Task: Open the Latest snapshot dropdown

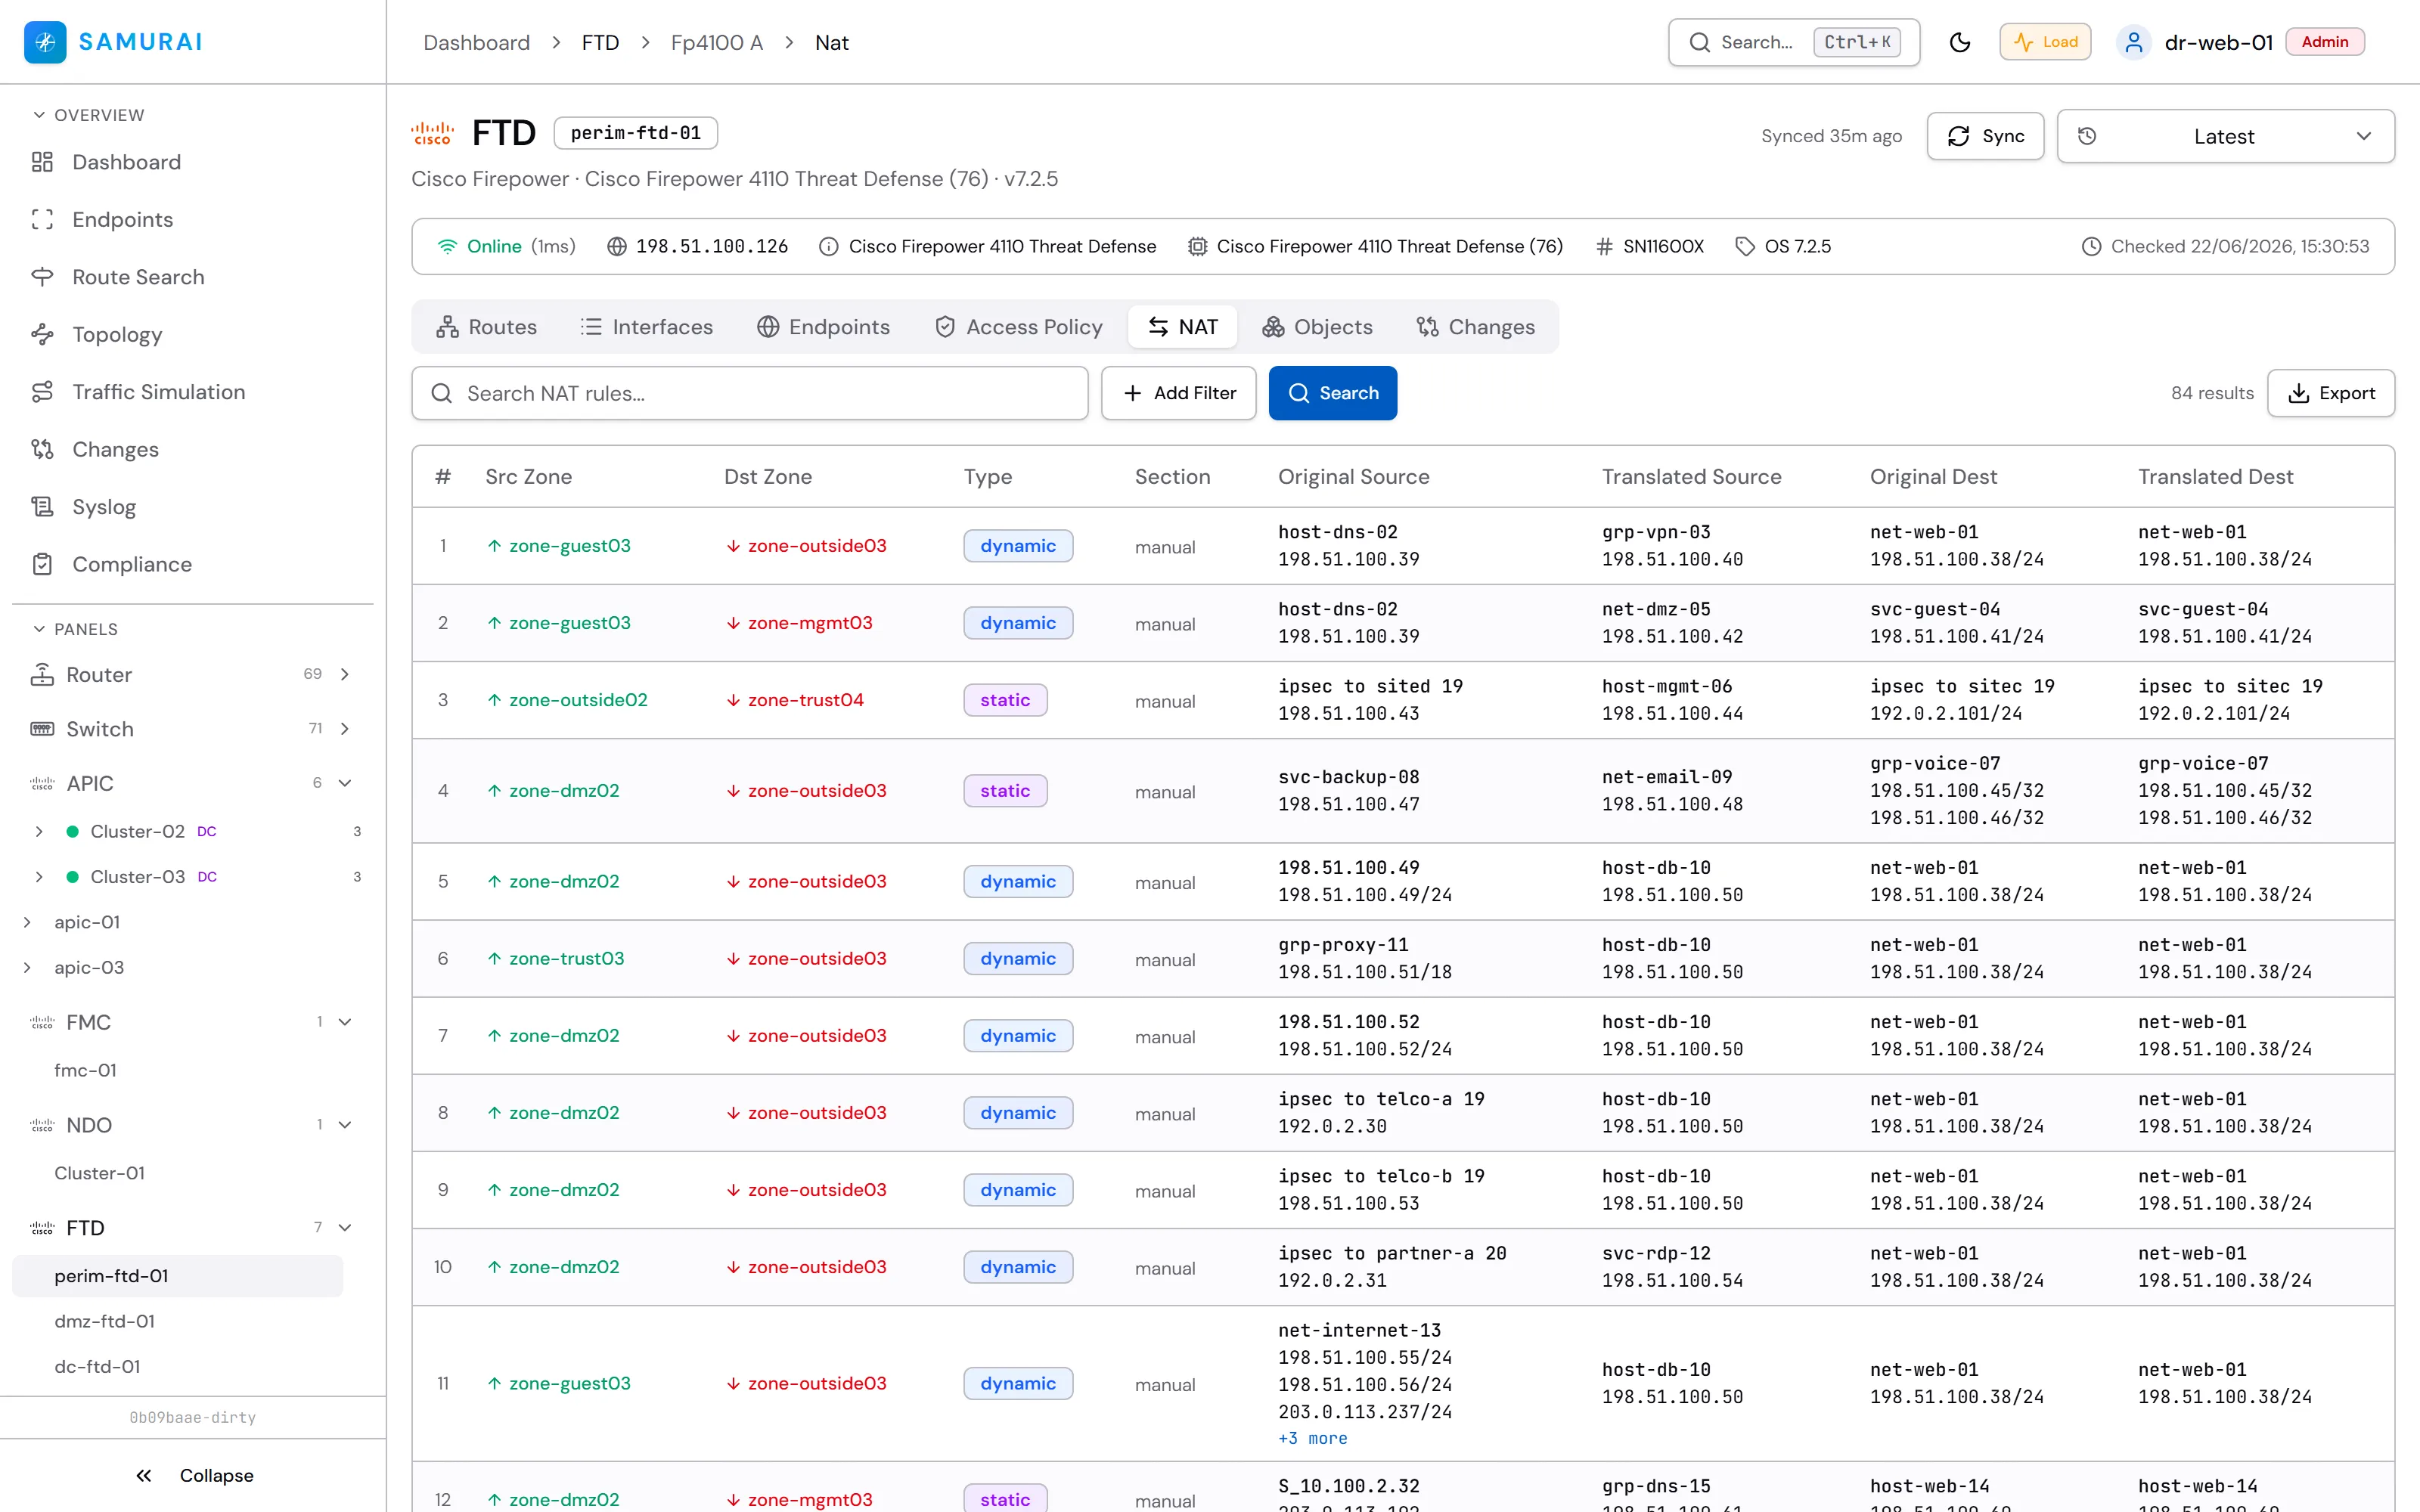Action: [2225, 136]
